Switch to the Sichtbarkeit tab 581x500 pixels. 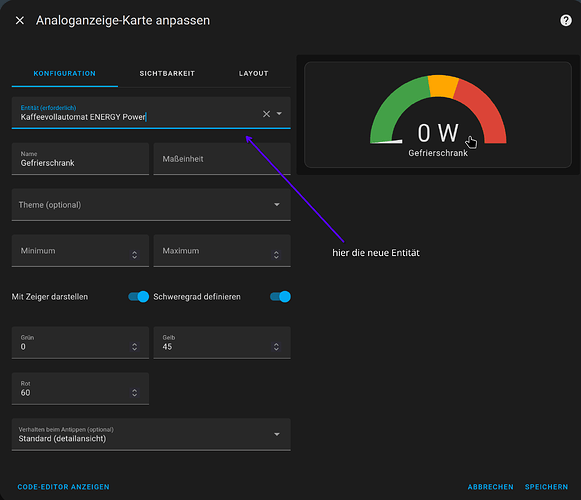click(x=167, y=73)
